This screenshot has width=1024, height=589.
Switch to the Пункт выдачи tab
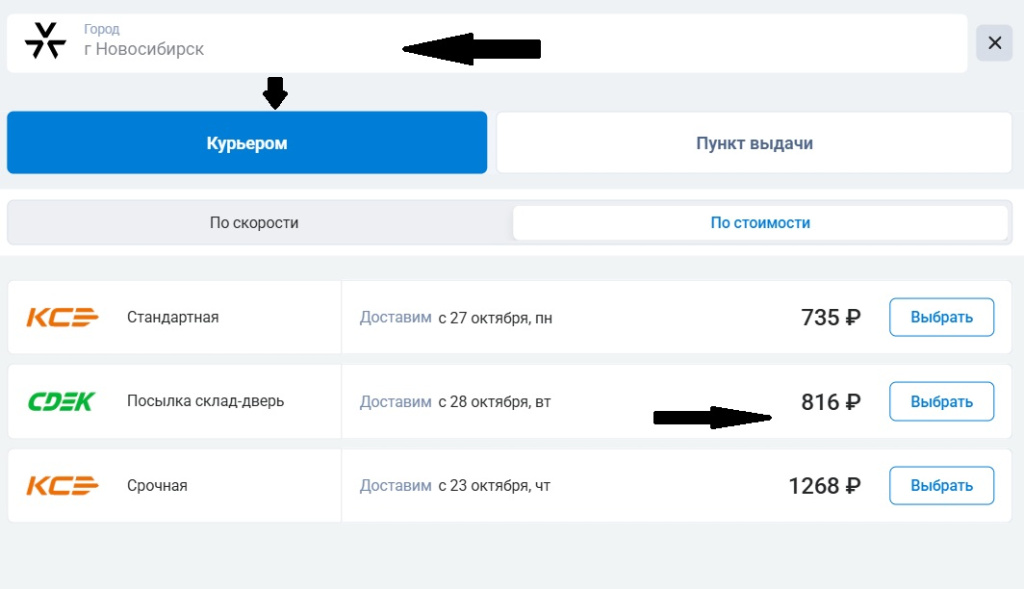tap(754, 143)
